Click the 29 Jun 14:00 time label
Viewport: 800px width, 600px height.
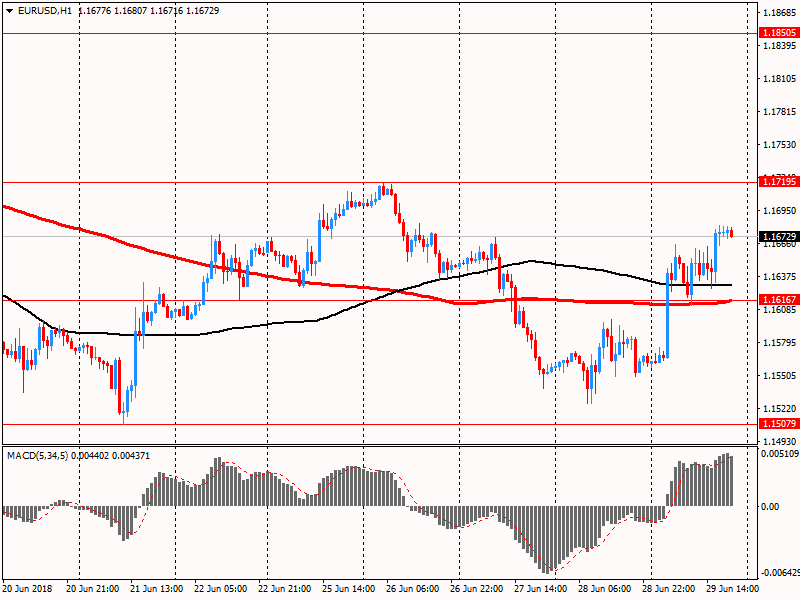733,588
